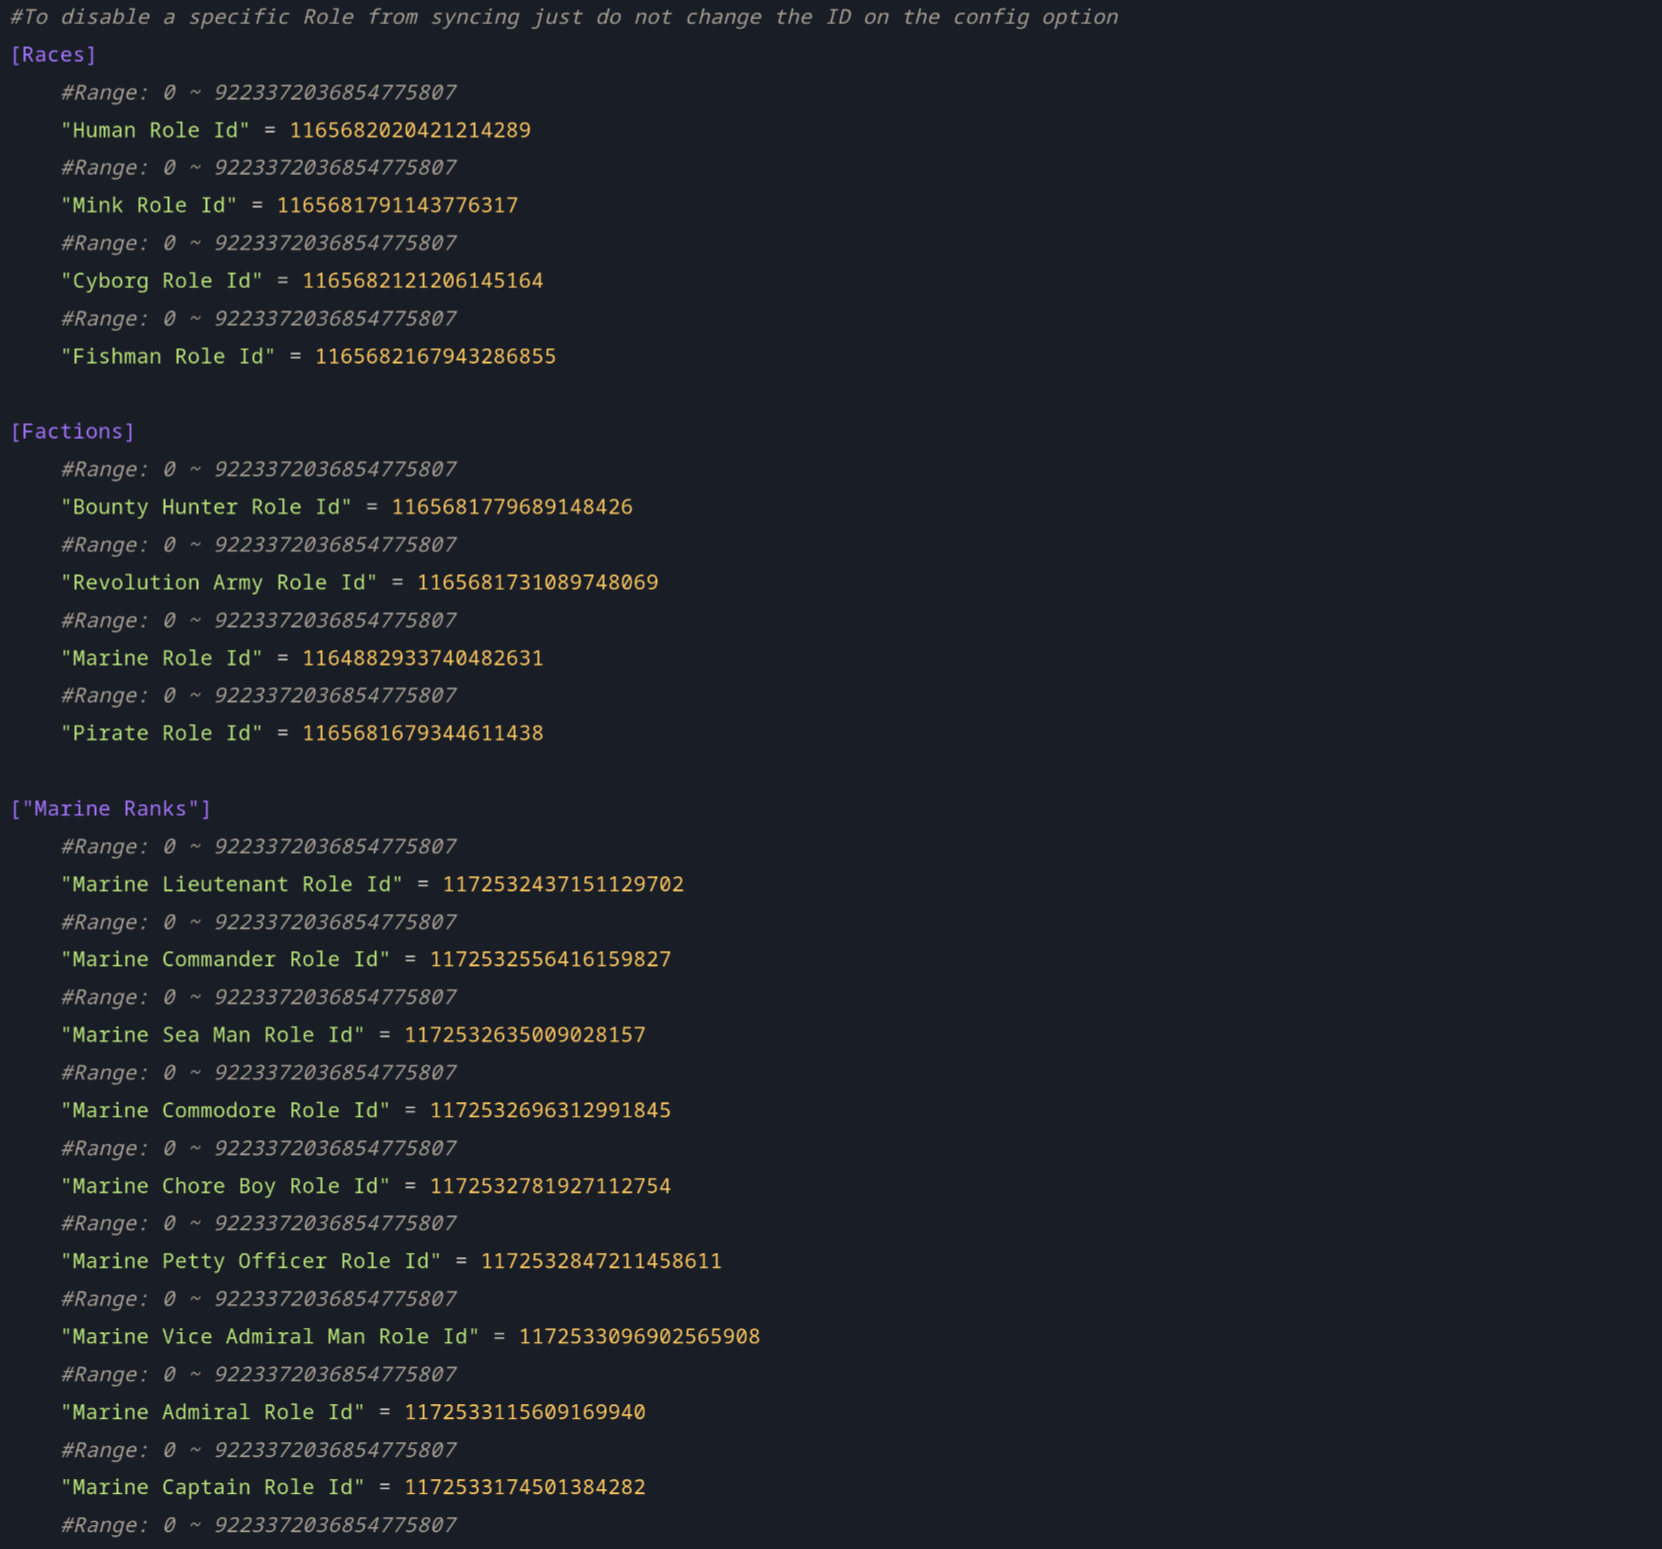This screenshot has height=1549, width=1662.
Task: Click the Mink Role Id number
Action: pyautogui.click(x=397, y=206)
